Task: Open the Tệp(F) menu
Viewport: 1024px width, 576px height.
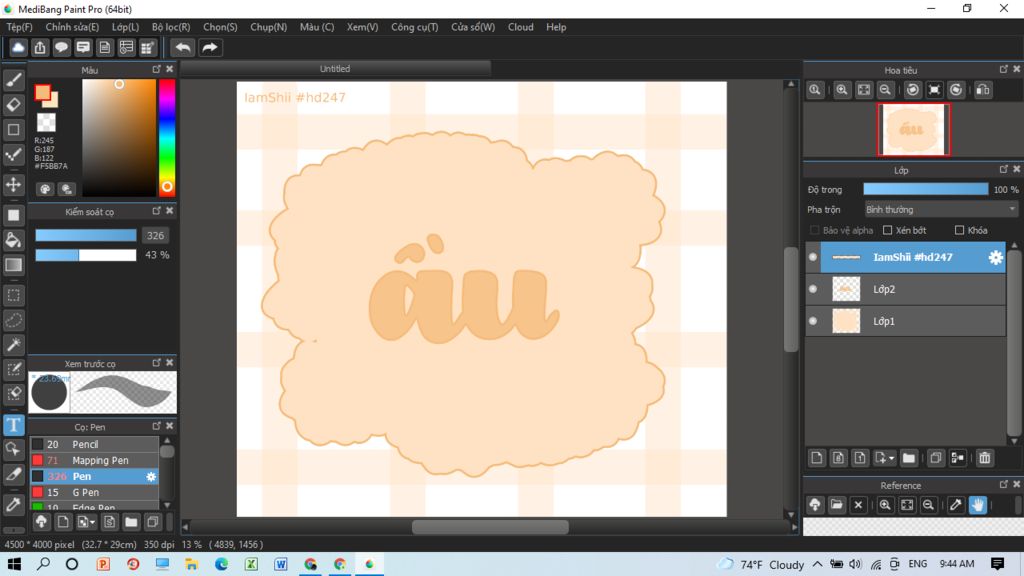Action: (x=20, y=27)
